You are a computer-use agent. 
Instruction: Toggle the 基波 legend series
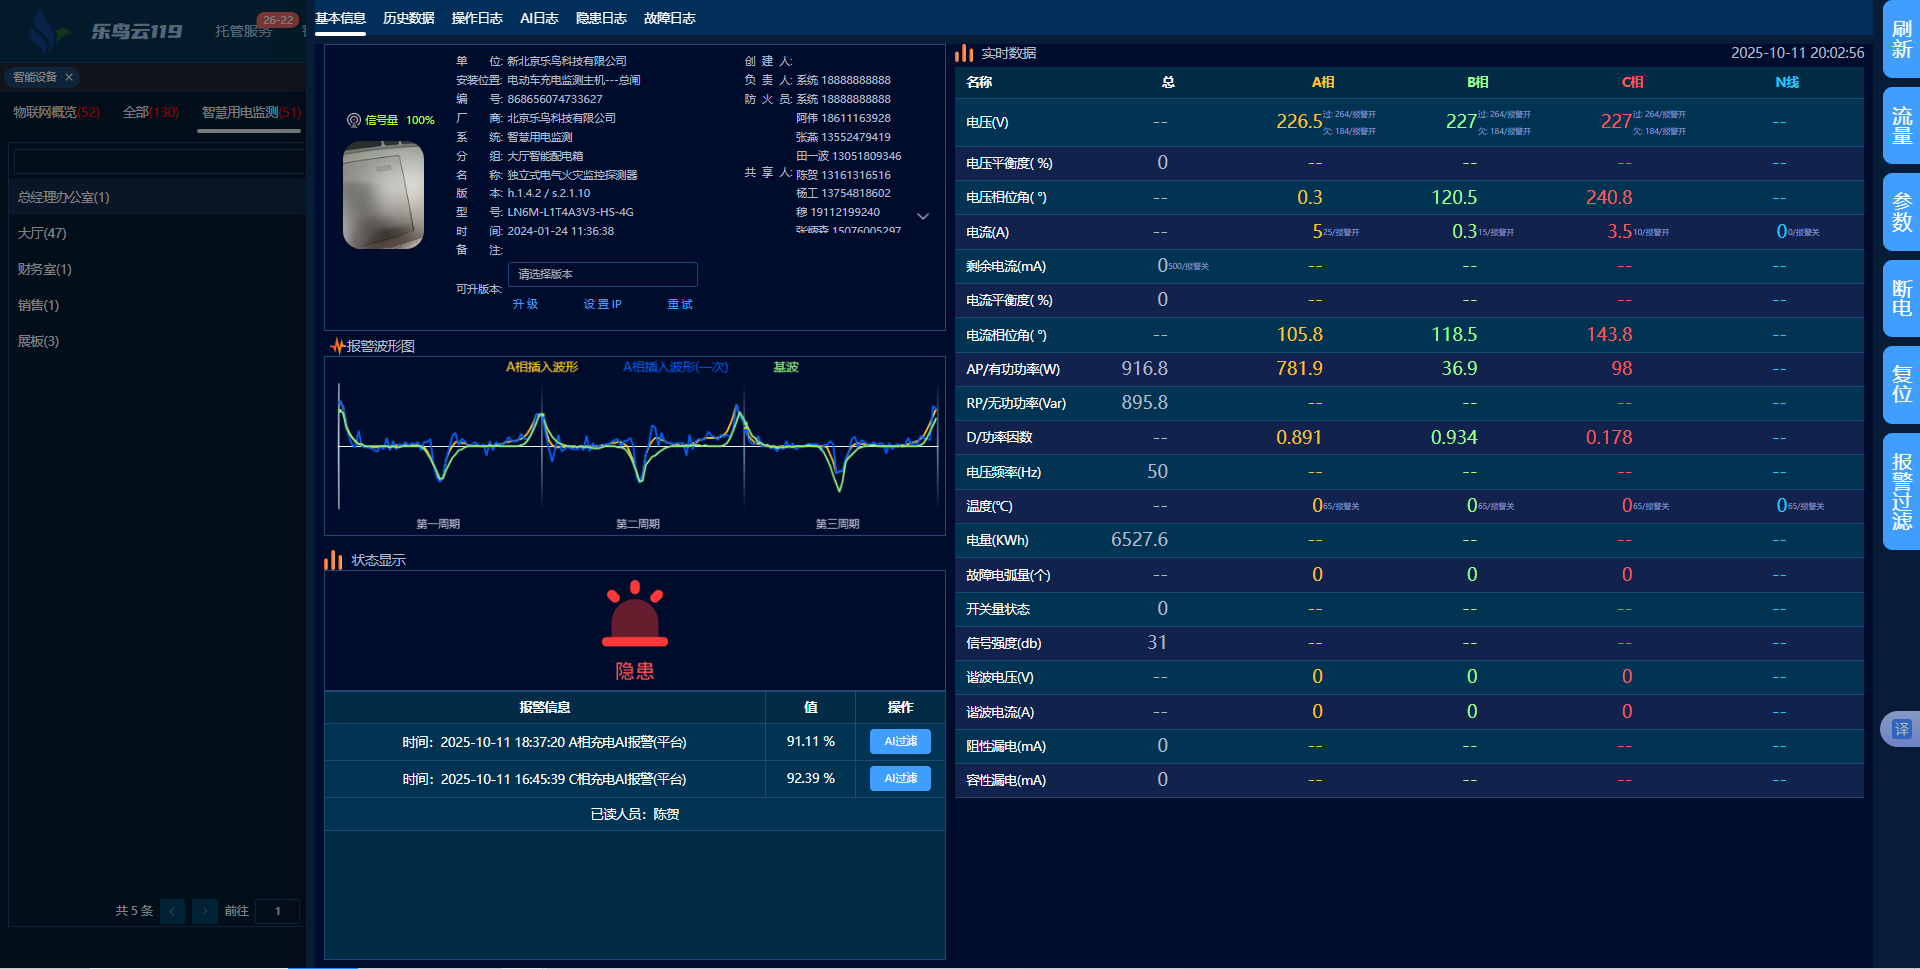[786, 367]
